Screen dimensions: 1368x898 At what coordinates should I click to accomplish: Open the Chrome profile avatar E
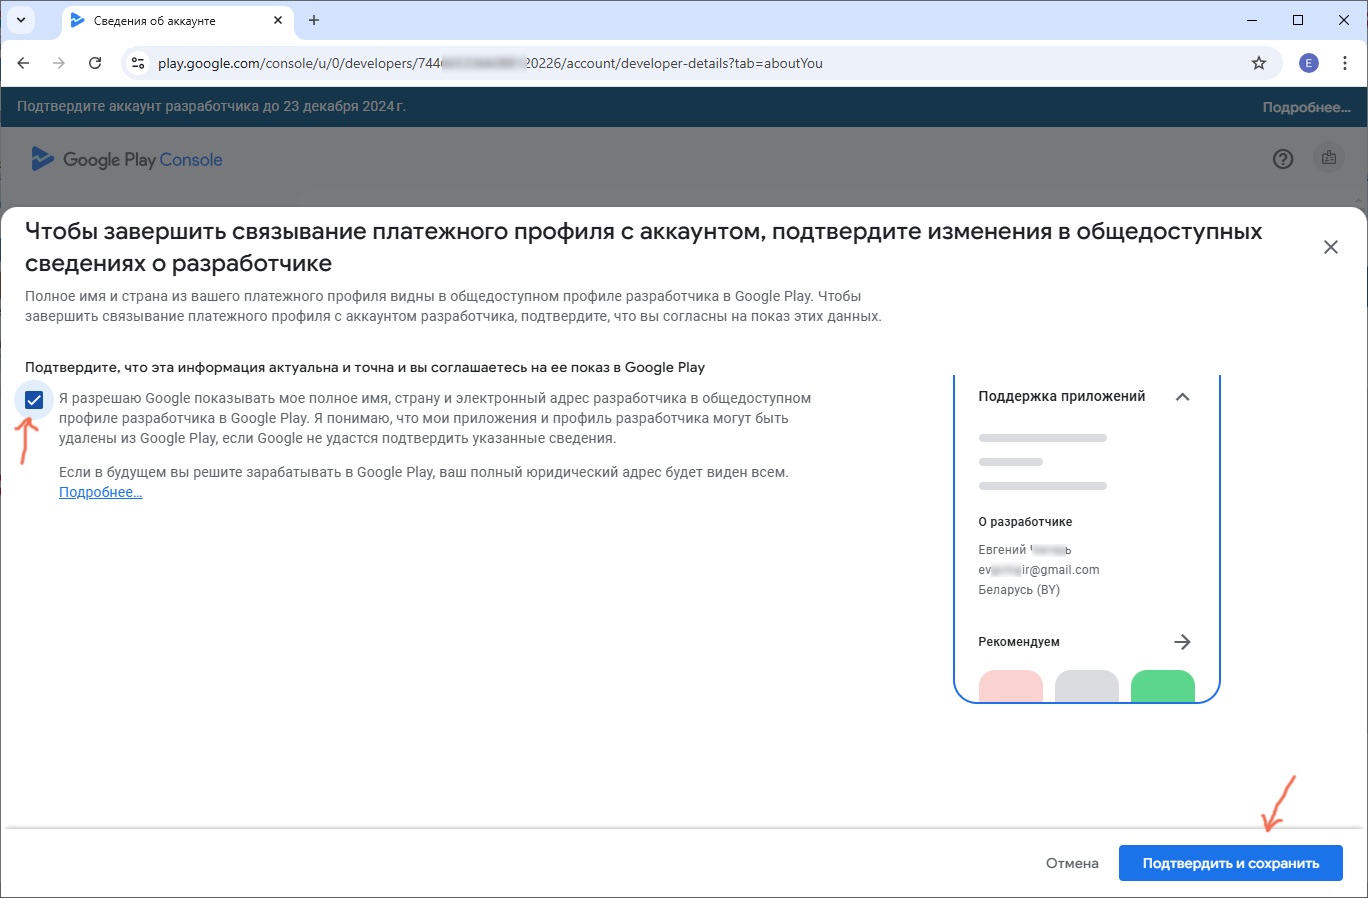coord(1308,63)
